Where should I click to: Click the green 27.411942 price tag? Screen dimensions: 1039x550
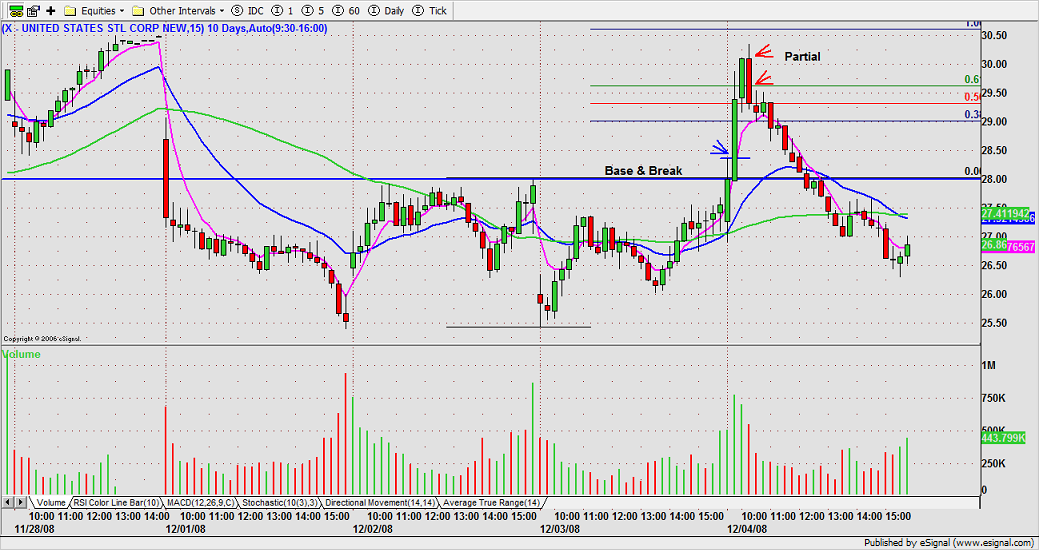[x=1004, y=213]
